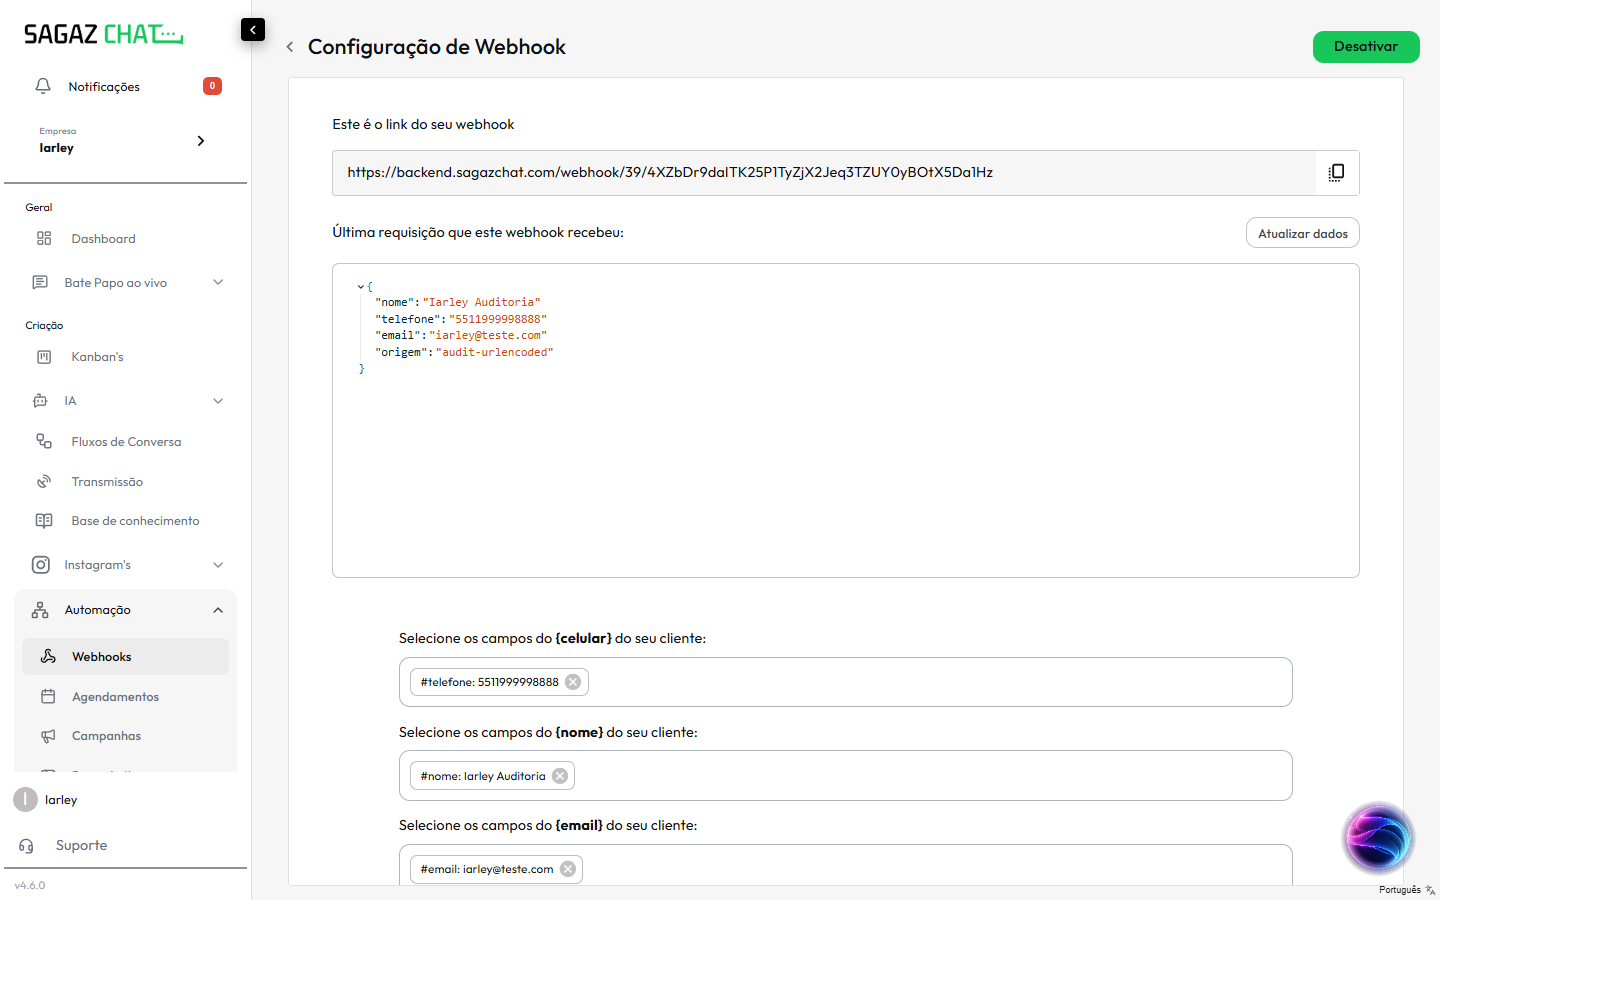Open the Iarley user avatar
Screen dimensions: 1600x1000
(25, 800)
